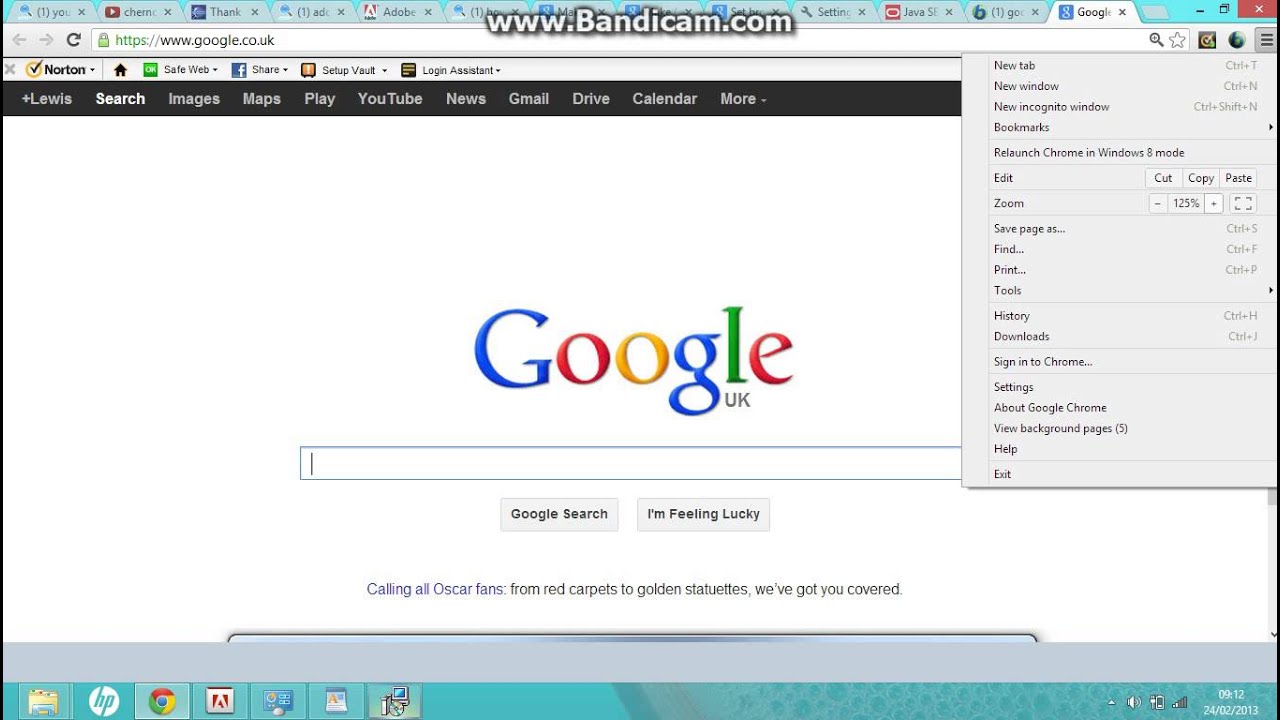The height and width of the screenshot is (720, 1280).
Task: Open Play in the Google bar
Action: [320, 99]
